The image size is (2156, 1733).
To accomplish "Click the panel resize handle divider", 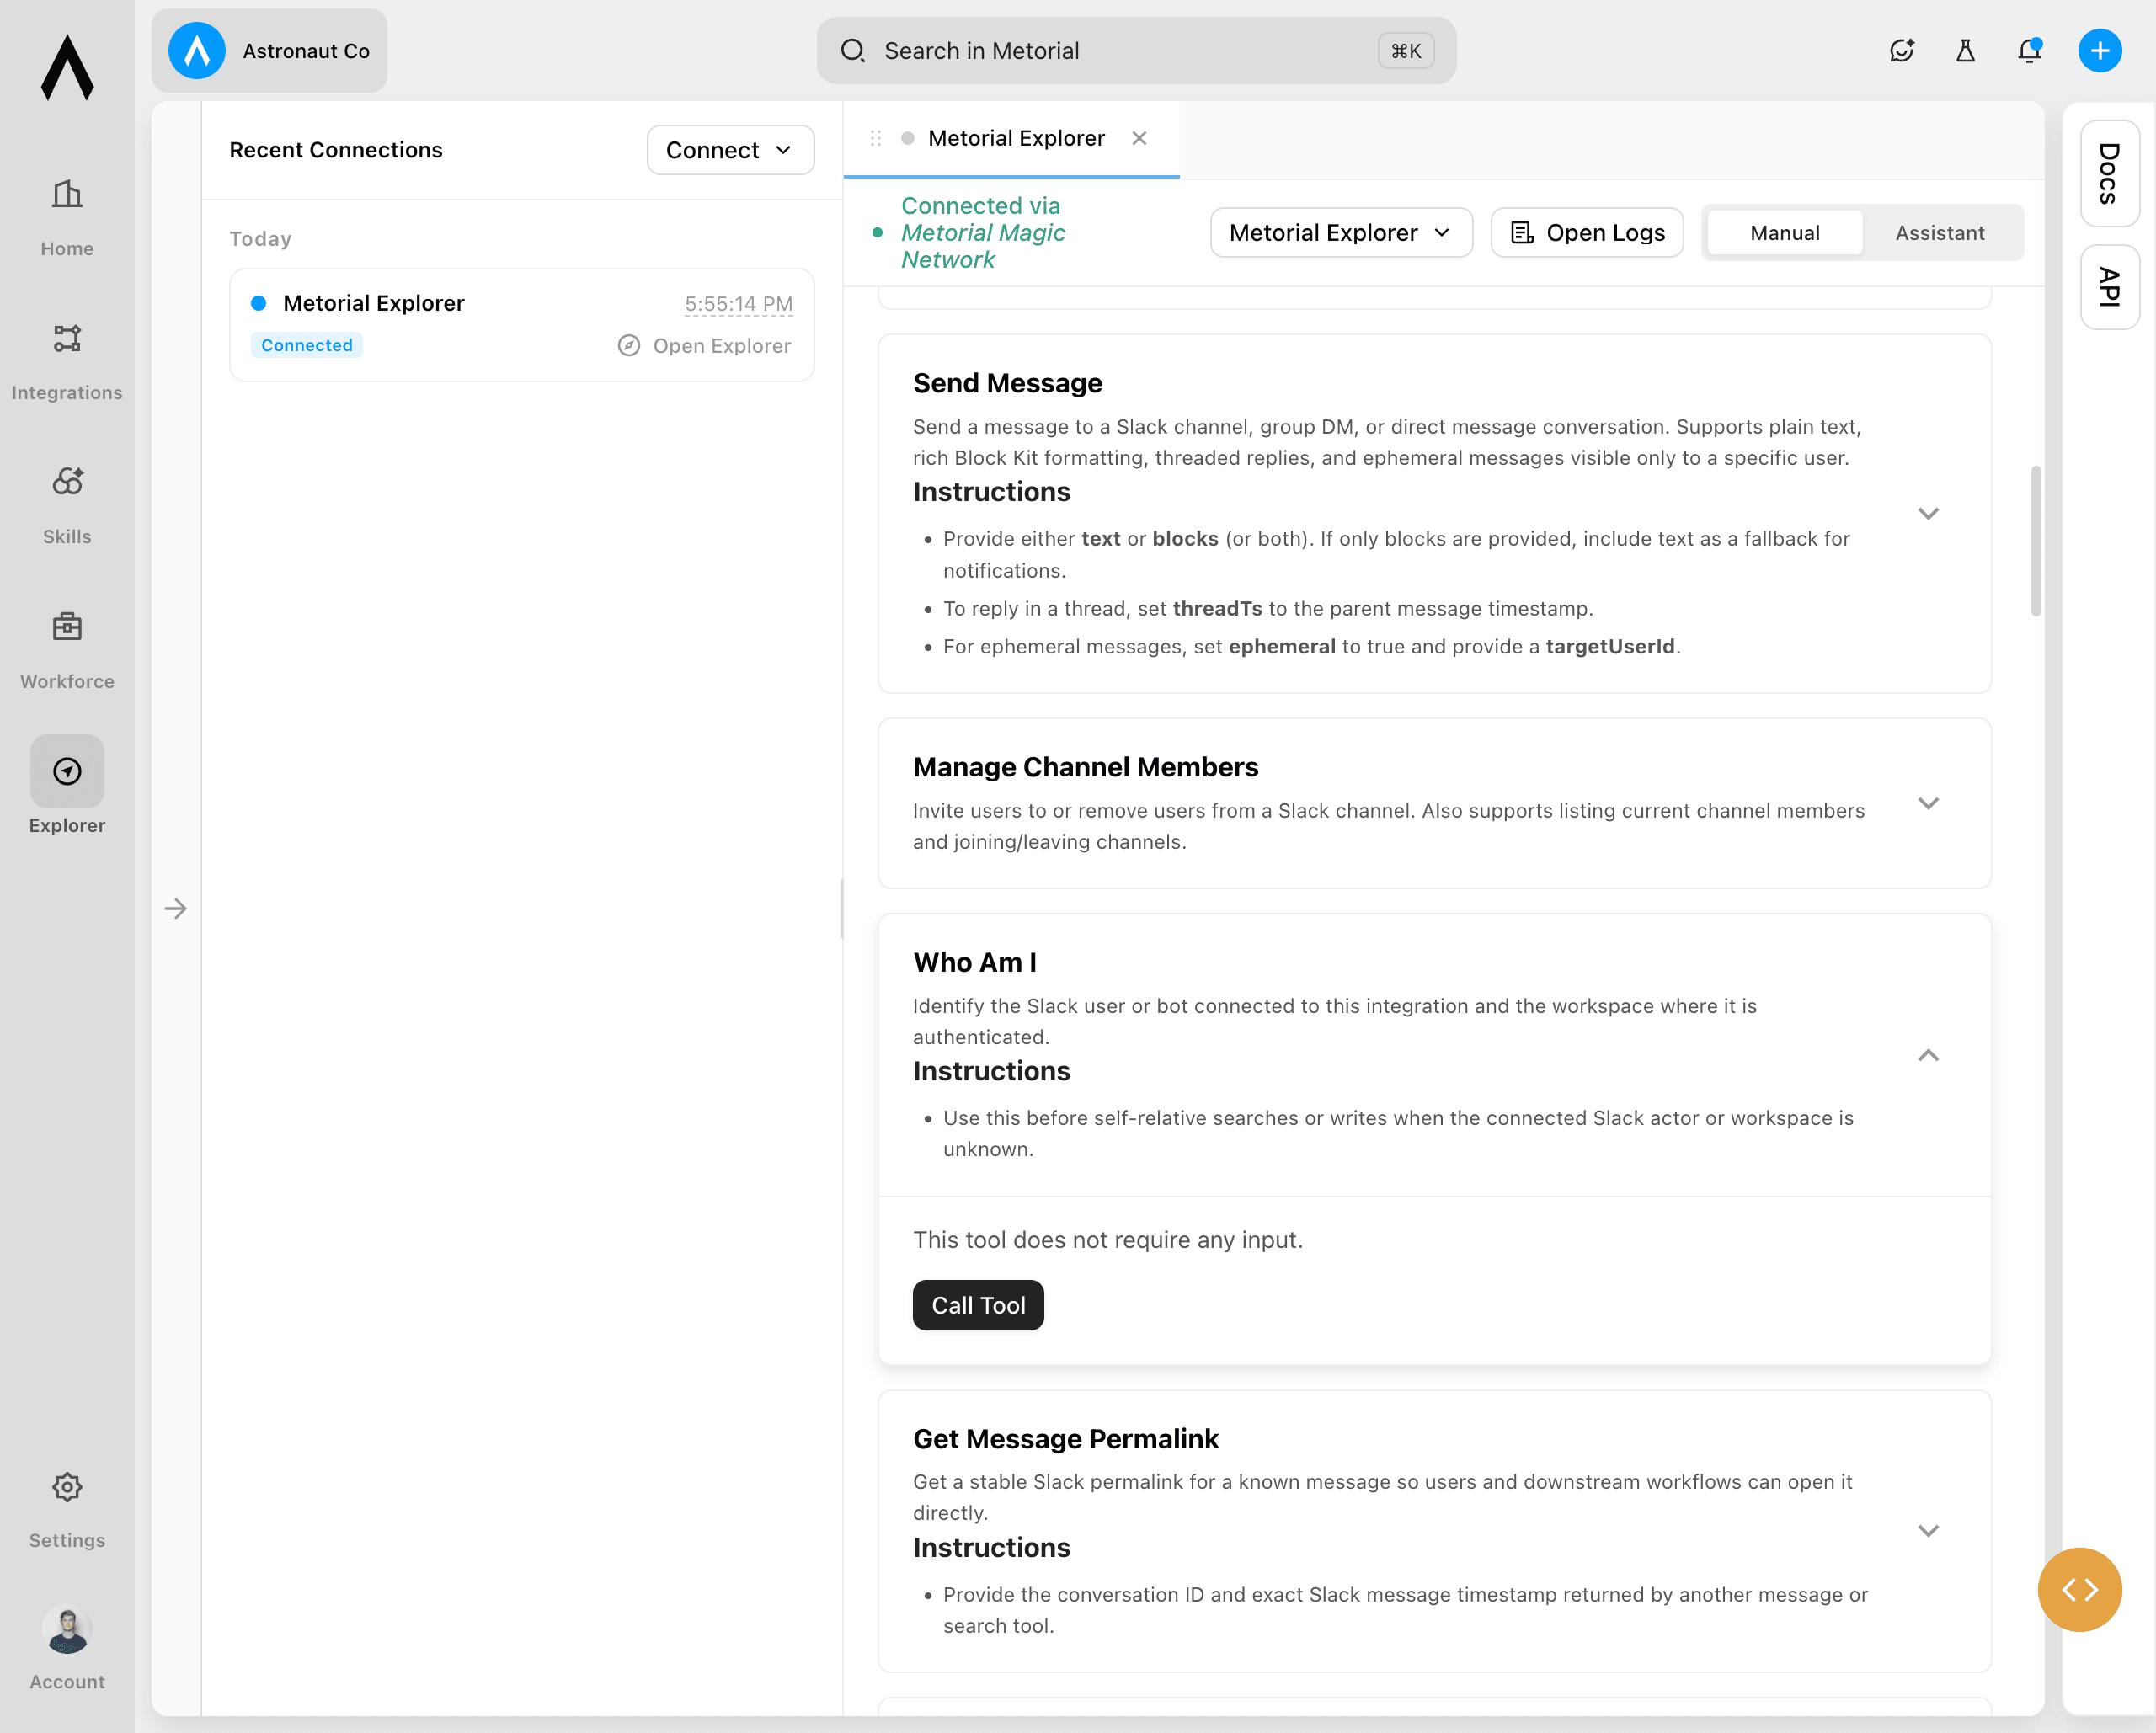I will 842,908.
